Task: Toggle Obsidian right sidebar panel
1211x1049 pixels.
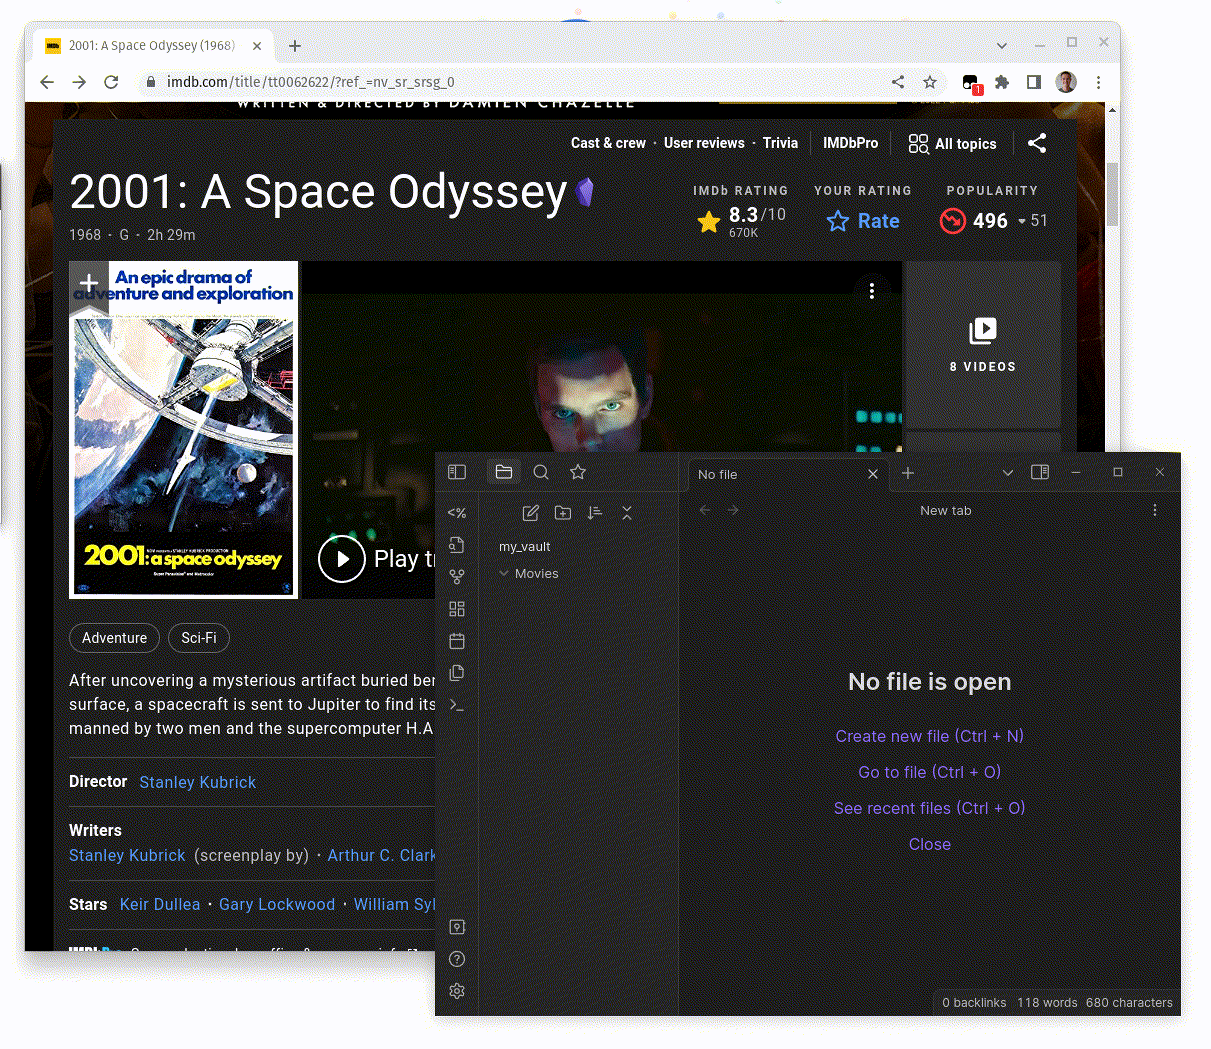Action: [1040, 472]
